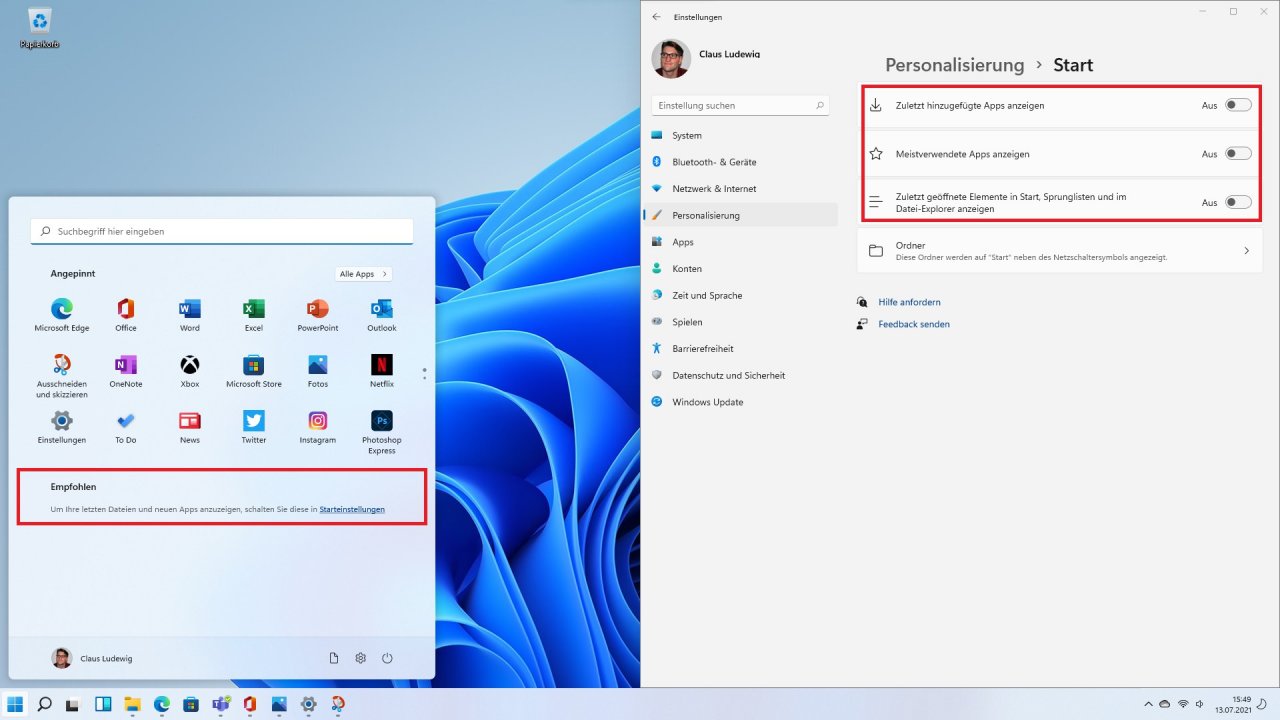Click the Windows Start button on taskbar
The height and width of the screenshot is (720, 1280).
(15, 704)
